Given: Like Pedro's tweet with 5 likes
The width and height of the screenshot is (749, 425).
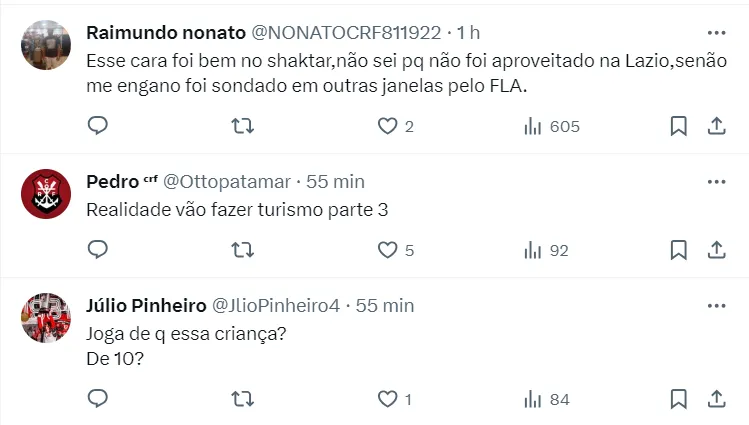Looking at the screenshot, I should [x=387, y=249].
